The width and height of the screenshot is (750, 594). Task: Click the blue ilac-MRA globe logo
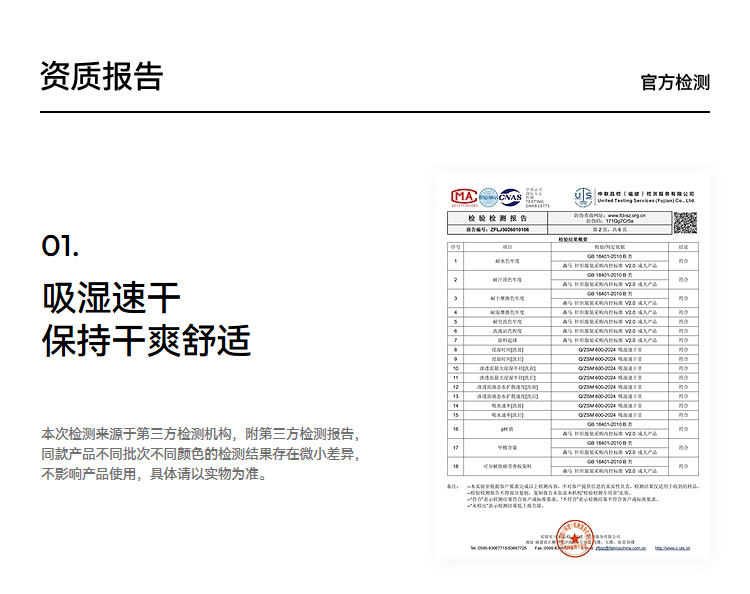coord(488,198)
